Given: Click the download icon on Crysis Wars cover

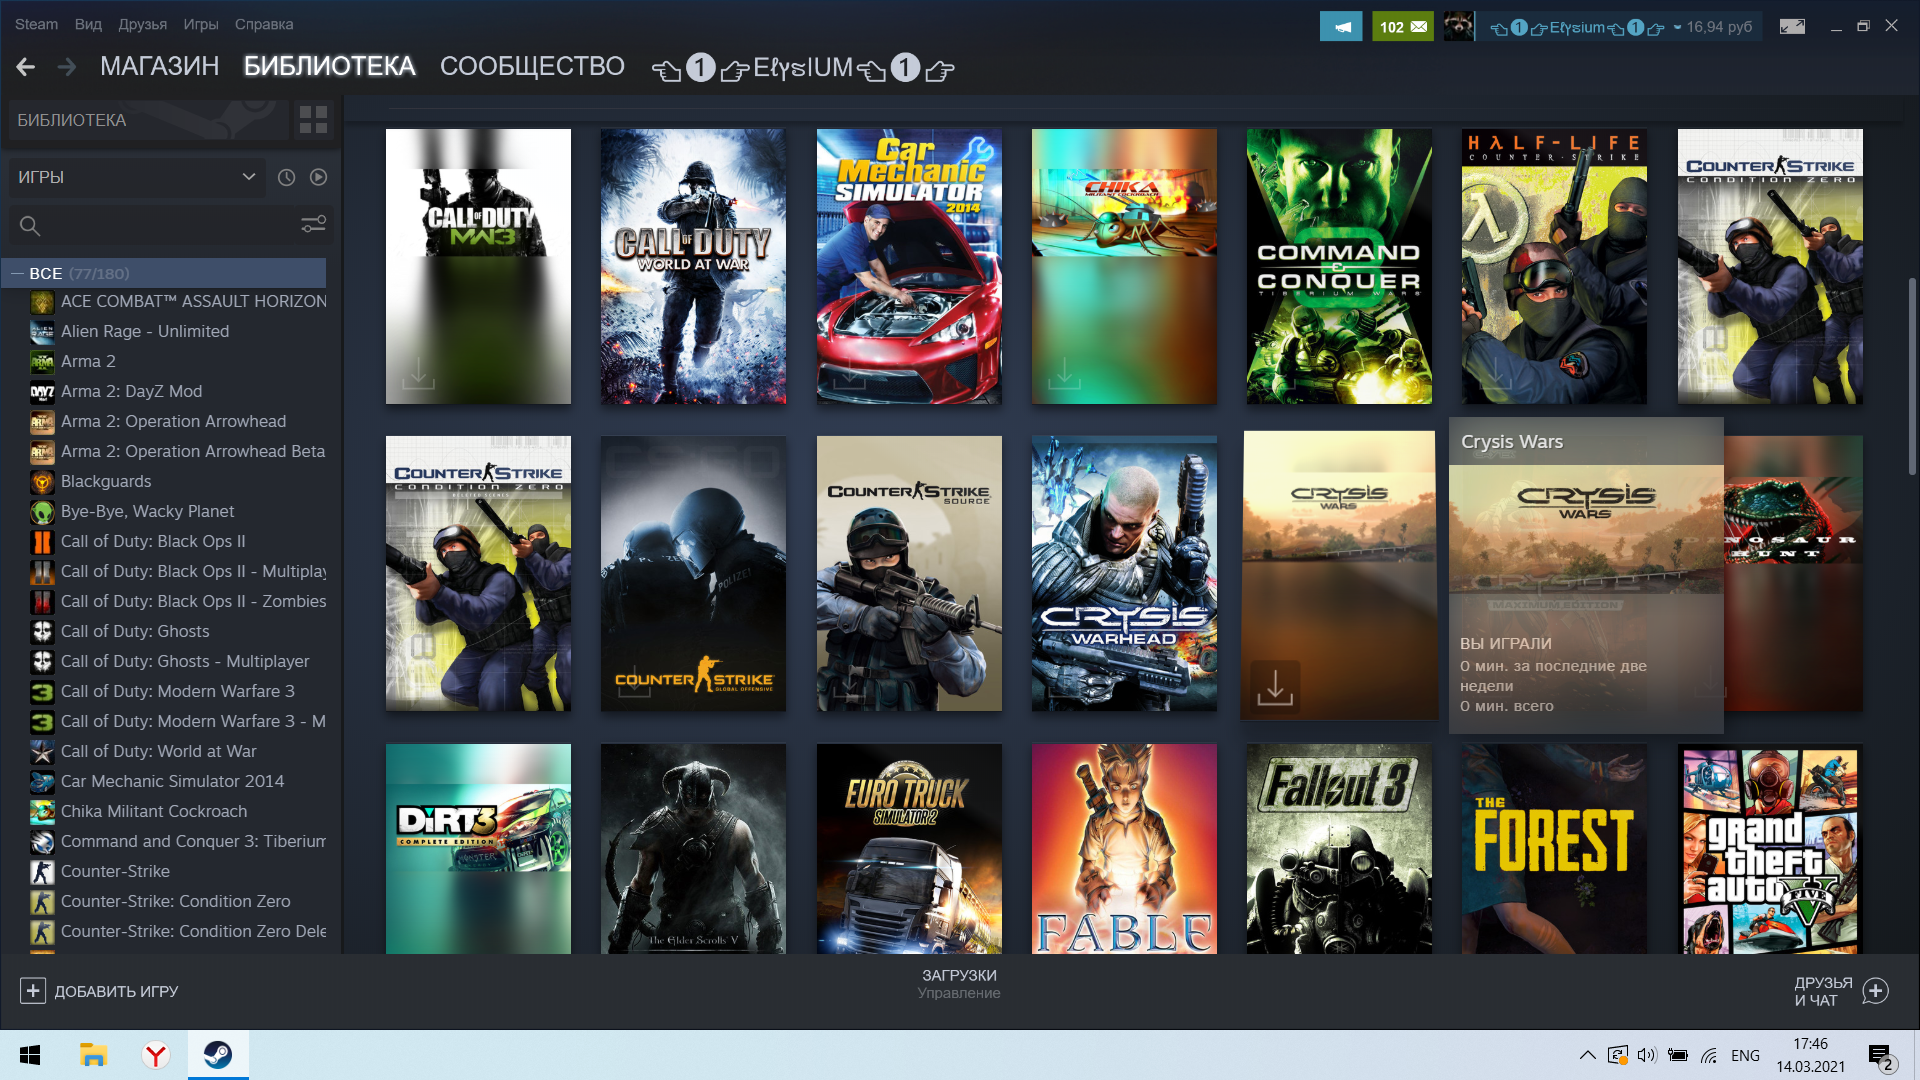Looking at the screenshot, I should point(1275,686).
